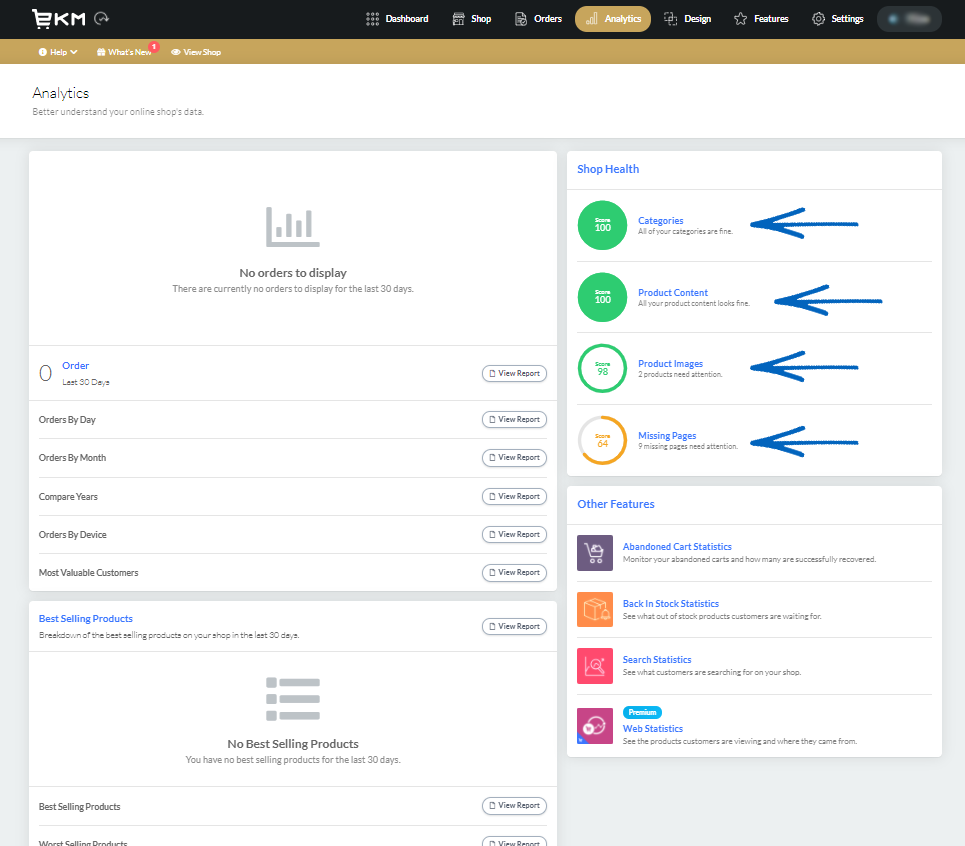Expand the Help dropdown

(56, 51)
